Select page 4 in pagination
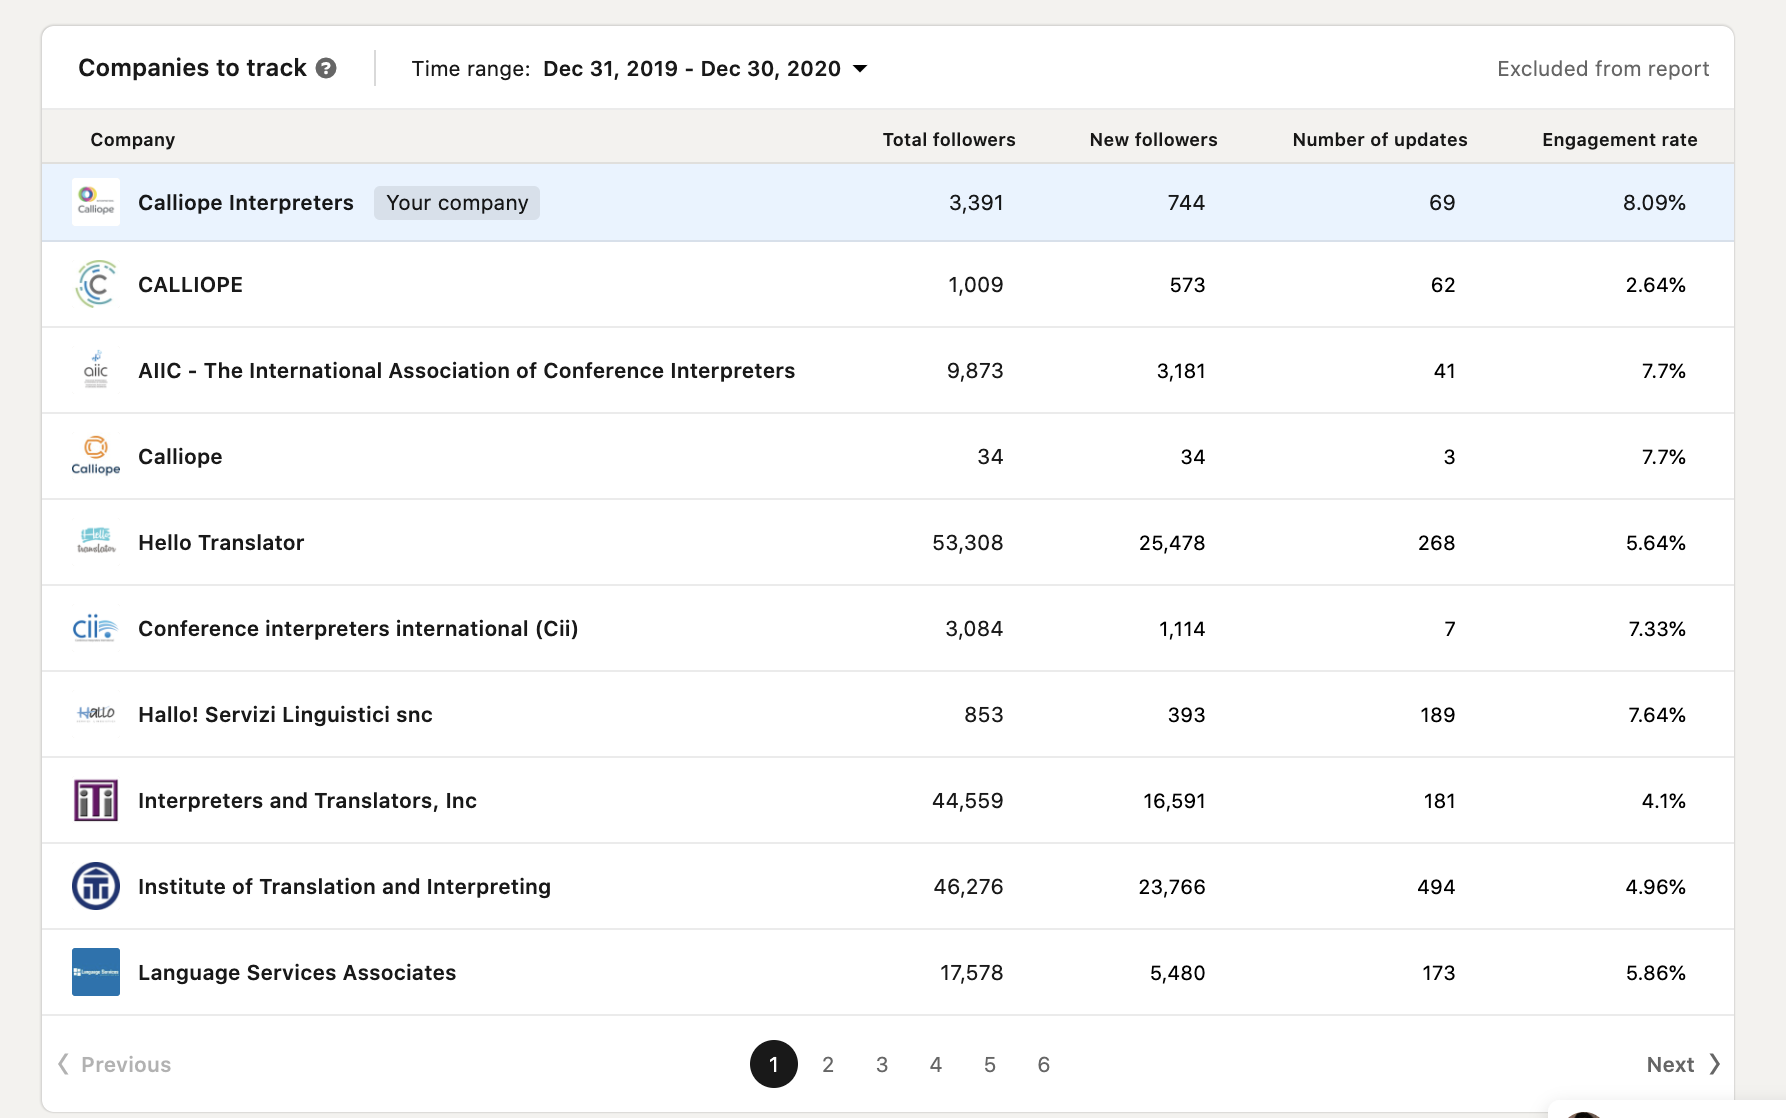Image resolution: width=1786 pixels, height=1118 pixels. (936, 1064)
